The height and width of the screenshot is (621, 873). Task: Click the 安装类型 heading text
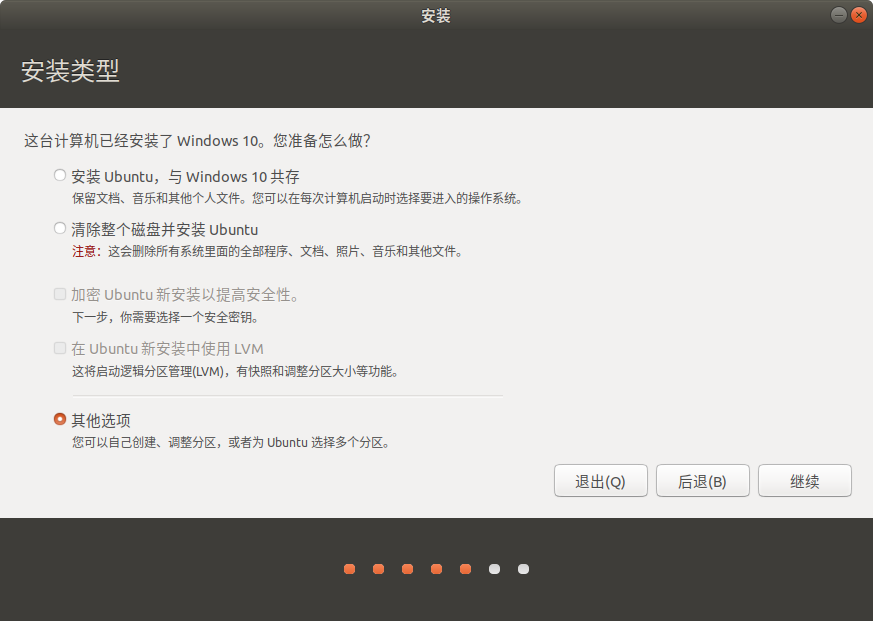[x=70, y=71]
